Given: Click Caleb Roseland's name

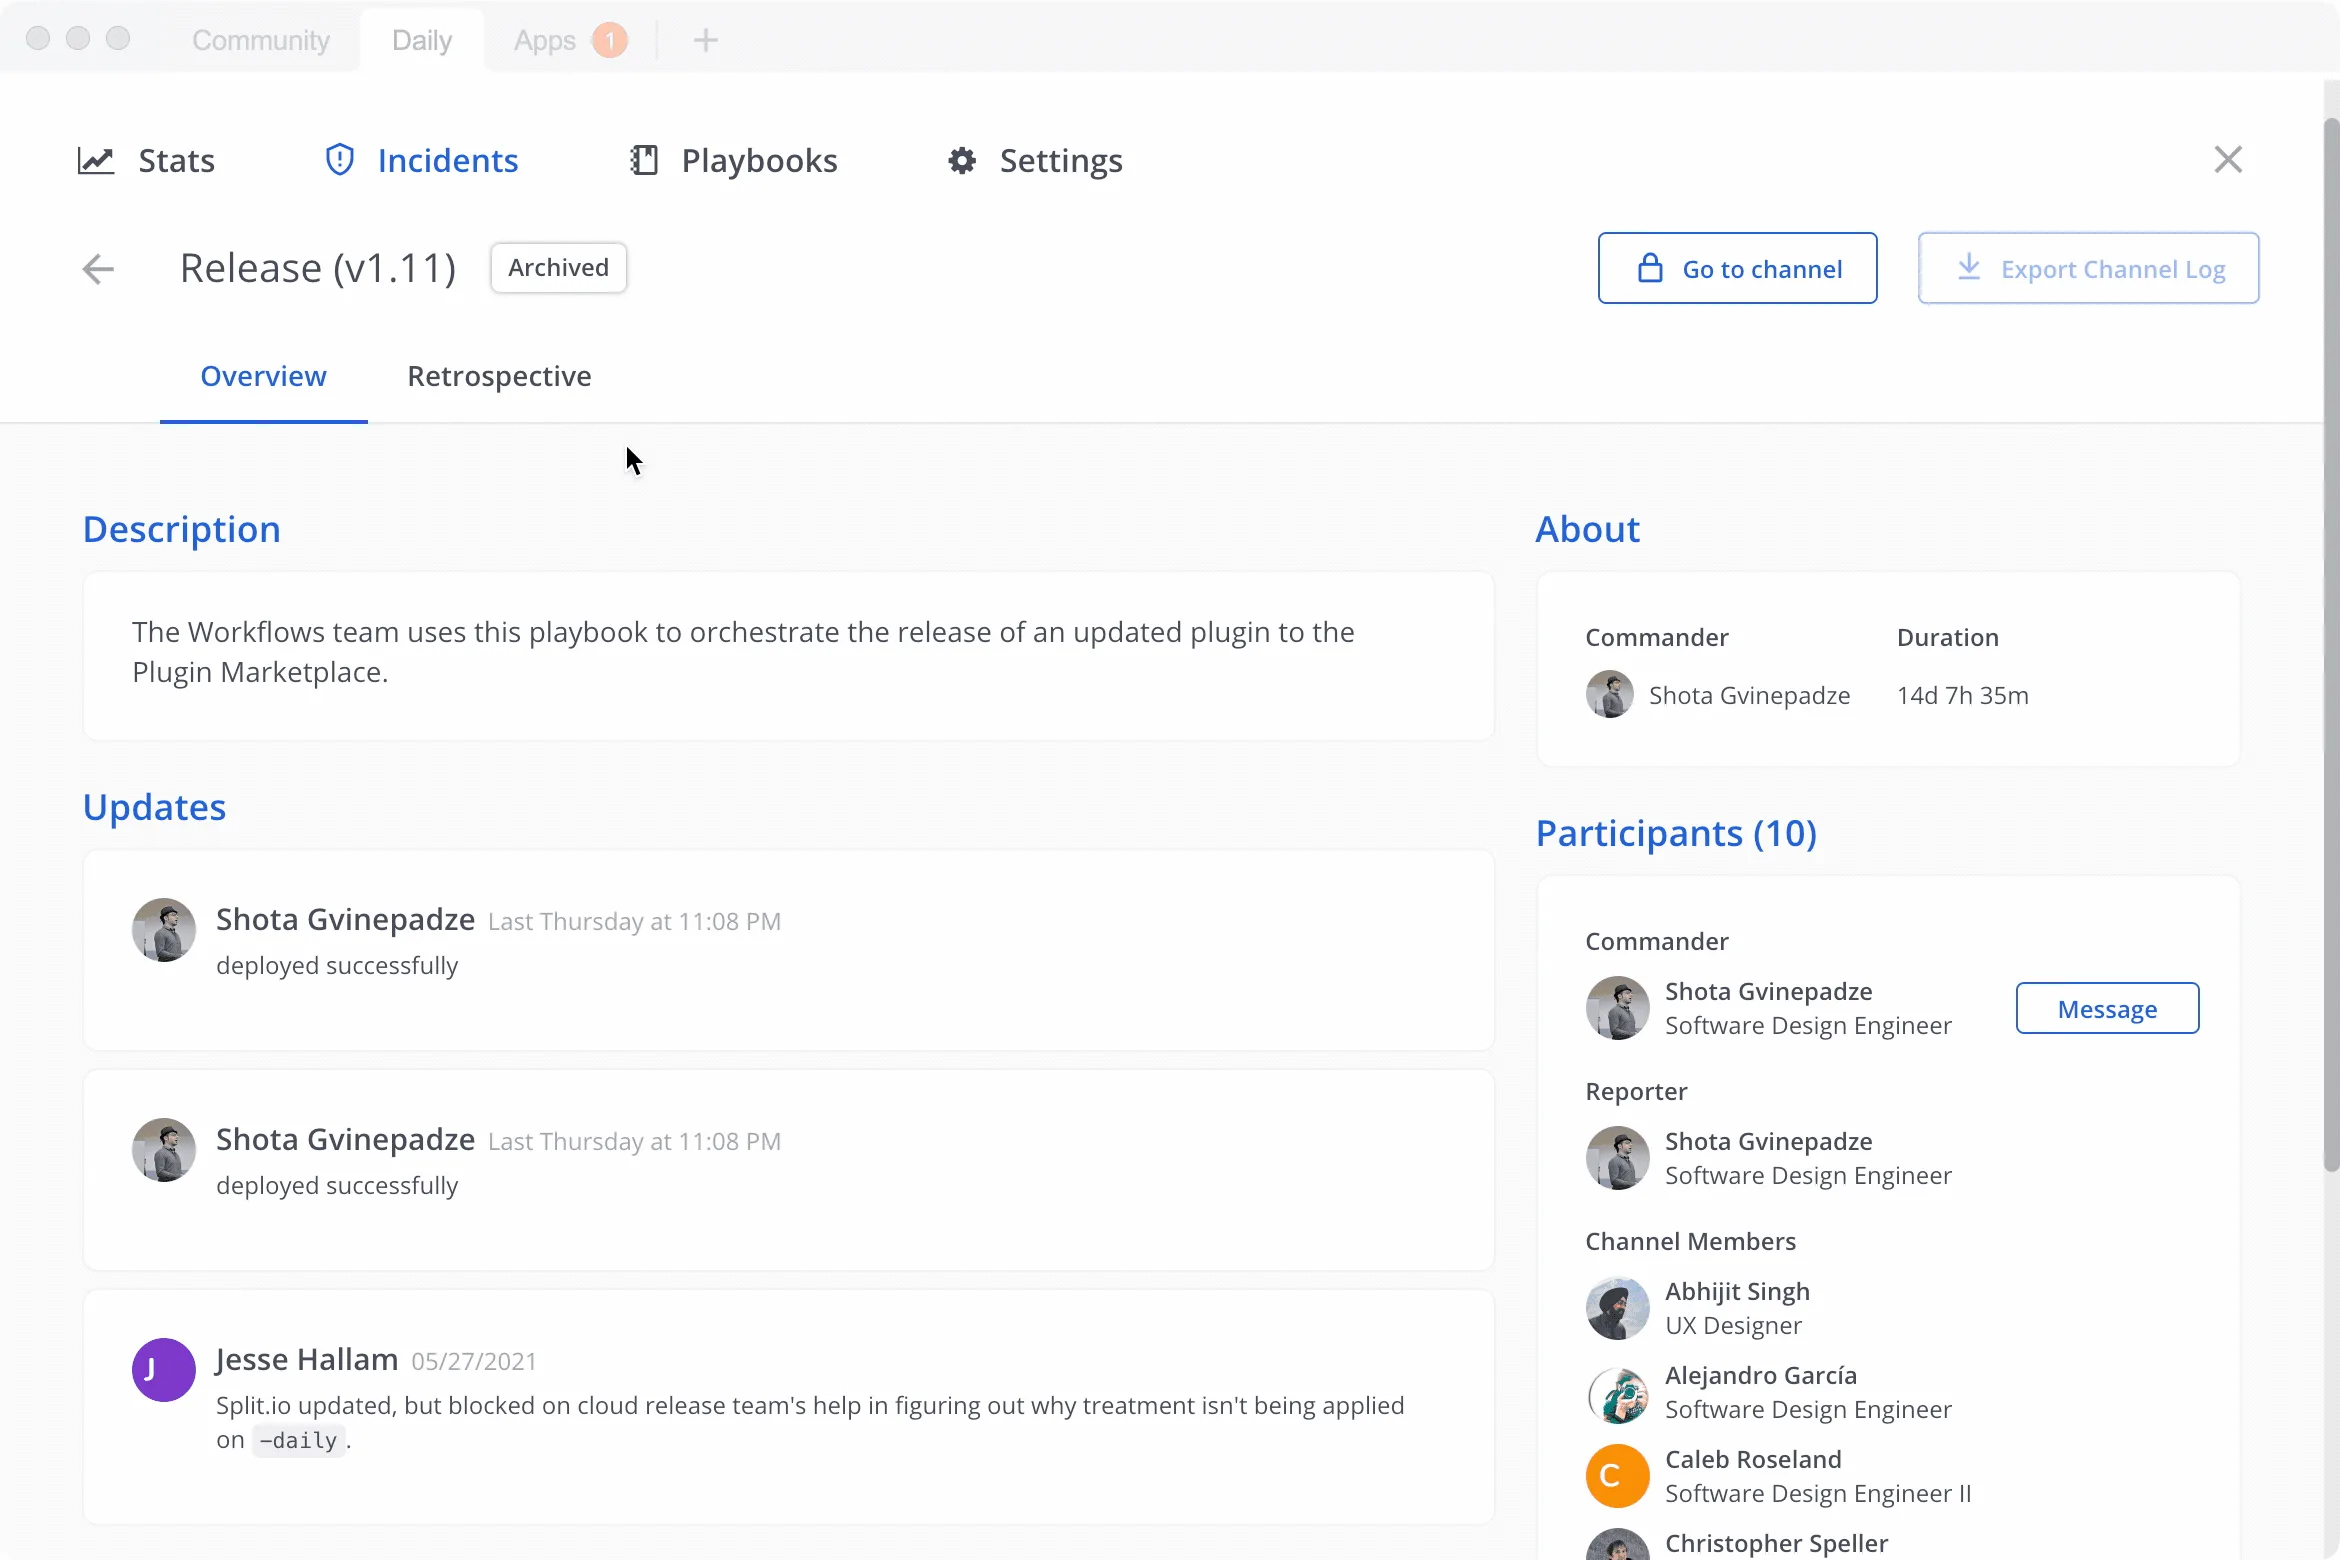Looking at the screenshot, I should [1753, 1459].
